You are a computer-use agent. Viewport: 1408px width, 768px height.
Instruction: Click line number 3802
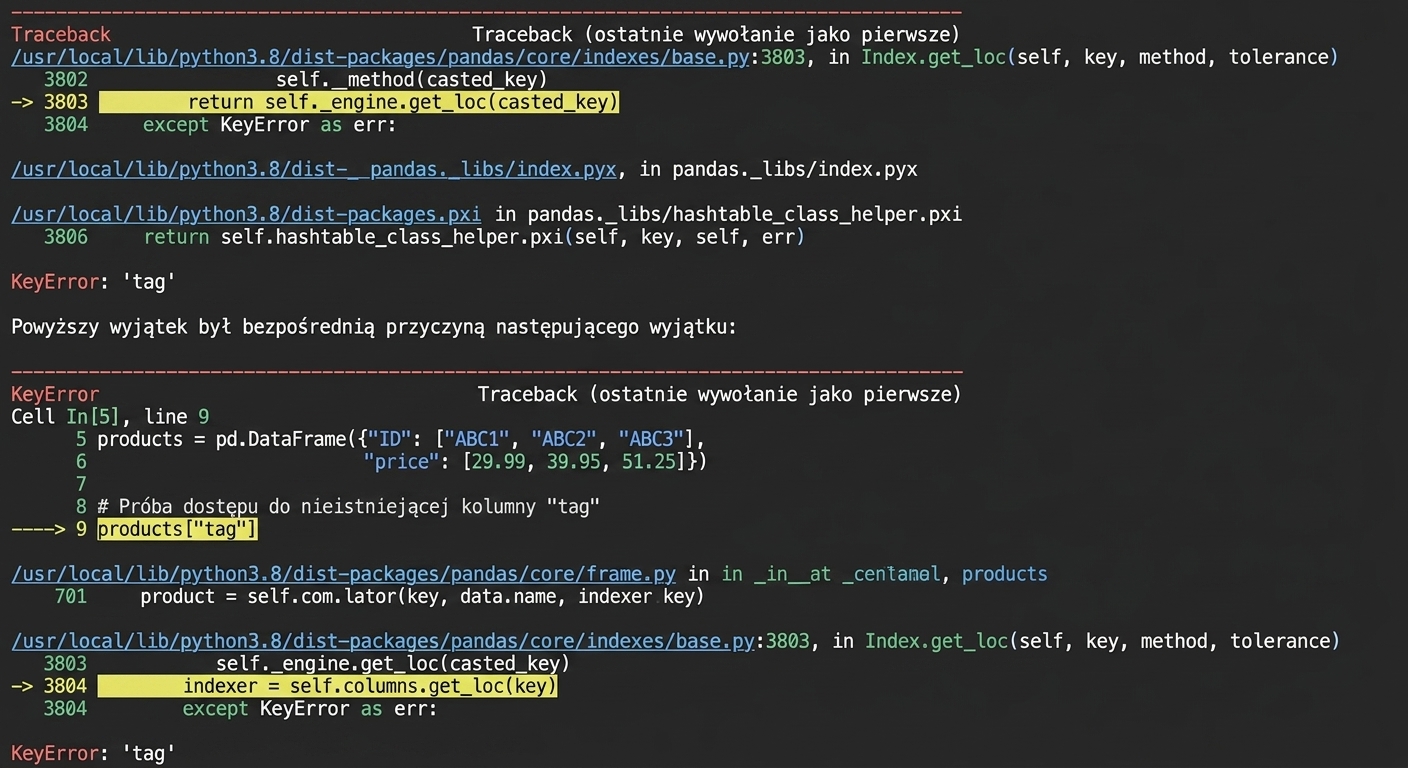click(x=66, y=80)
